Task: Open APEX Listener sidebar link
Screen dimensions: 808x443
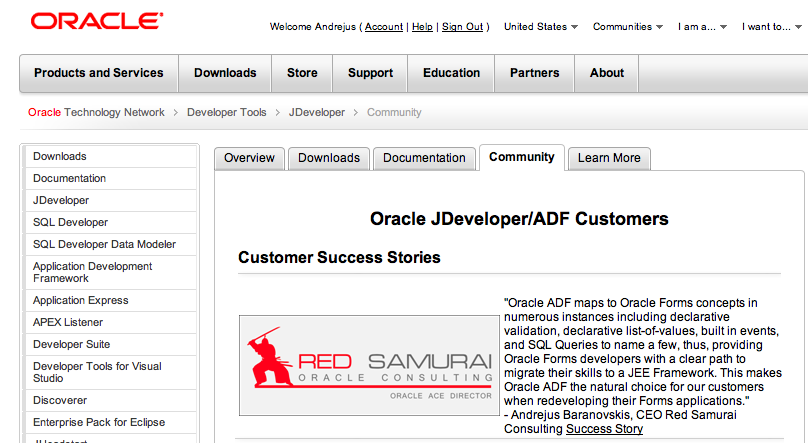Action: pyautogui.click(x=110, y=322)
